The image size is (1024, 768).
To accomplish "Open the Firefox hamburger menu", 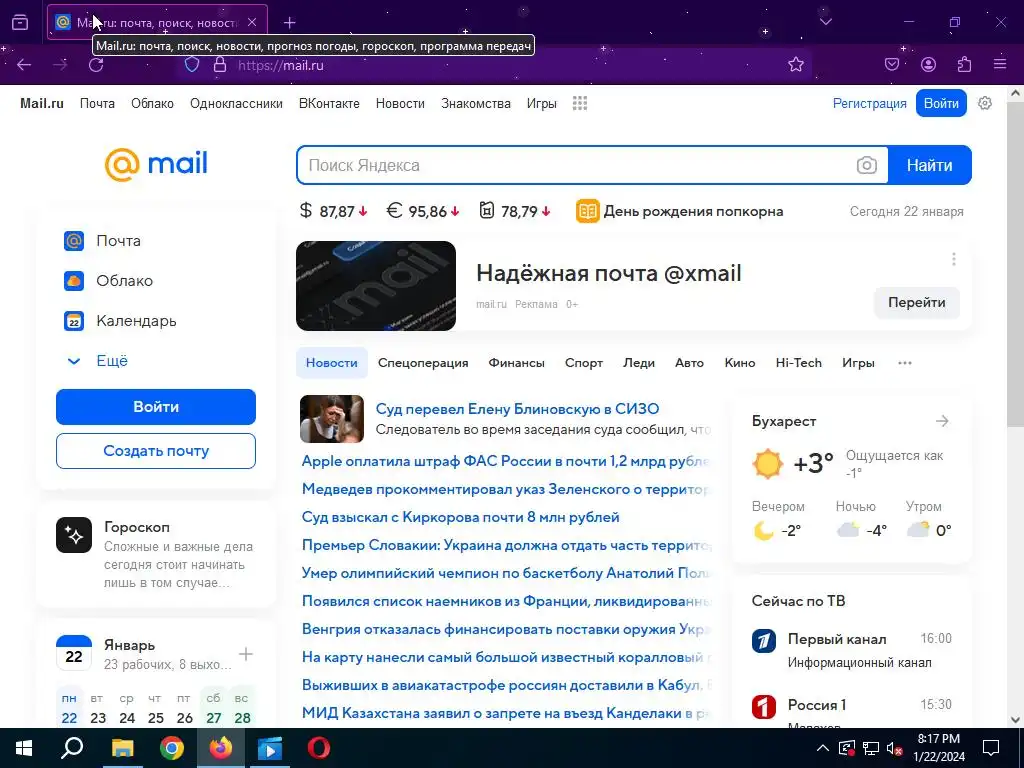I will pyautogui.click(x=1000, y=65).
